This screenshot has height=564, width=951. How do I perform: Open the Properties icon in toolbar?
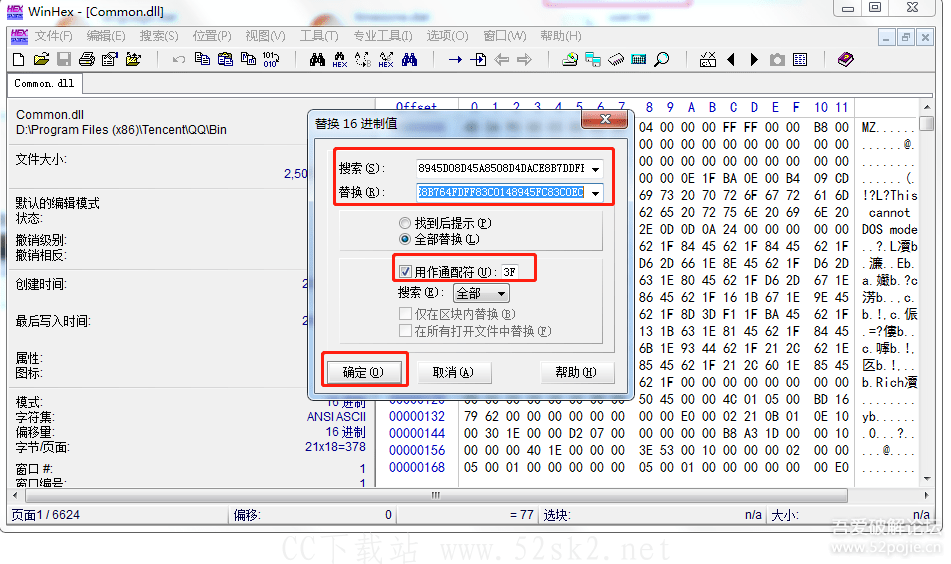110,59
